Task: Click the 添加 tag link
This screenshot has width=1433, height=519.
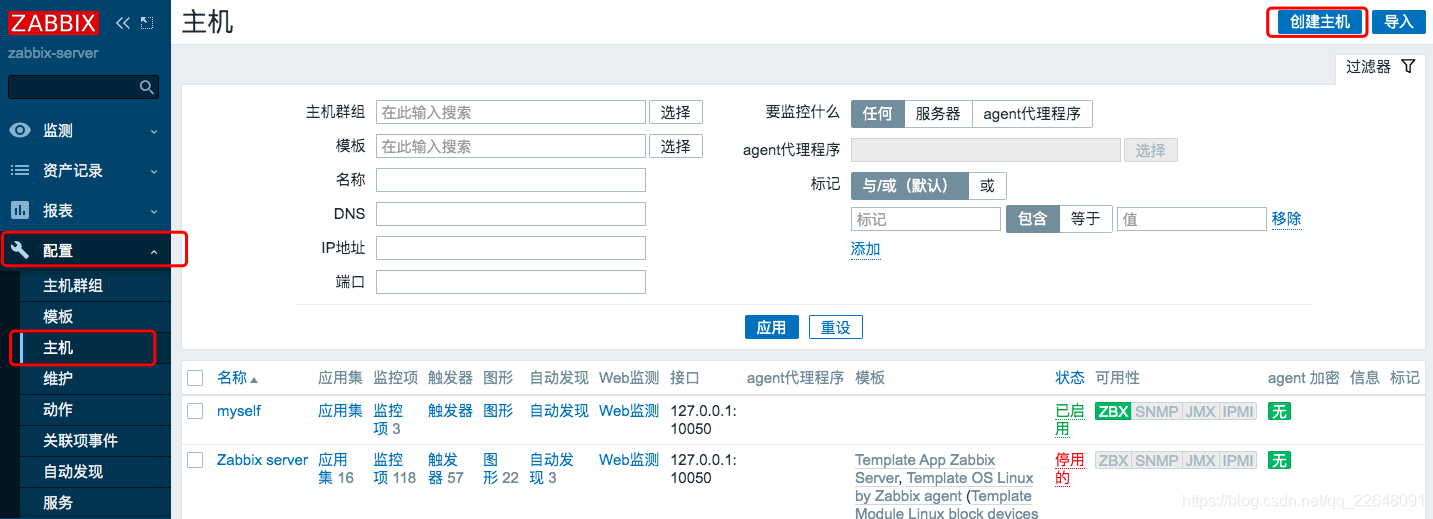Action: pyautogui.click(x=866, y=249)
